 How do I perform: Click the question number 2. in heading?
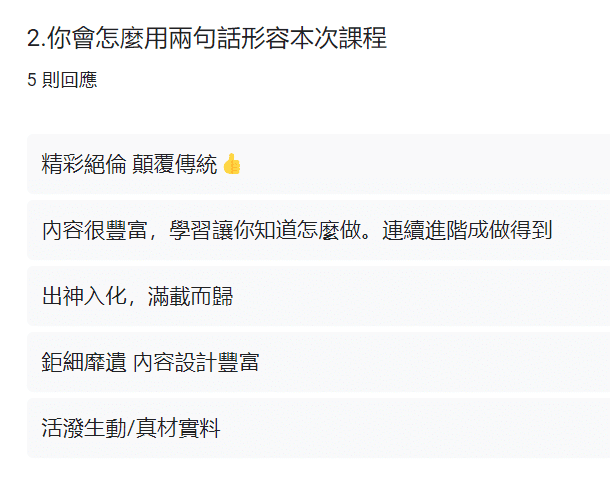[x=37, y=38]
